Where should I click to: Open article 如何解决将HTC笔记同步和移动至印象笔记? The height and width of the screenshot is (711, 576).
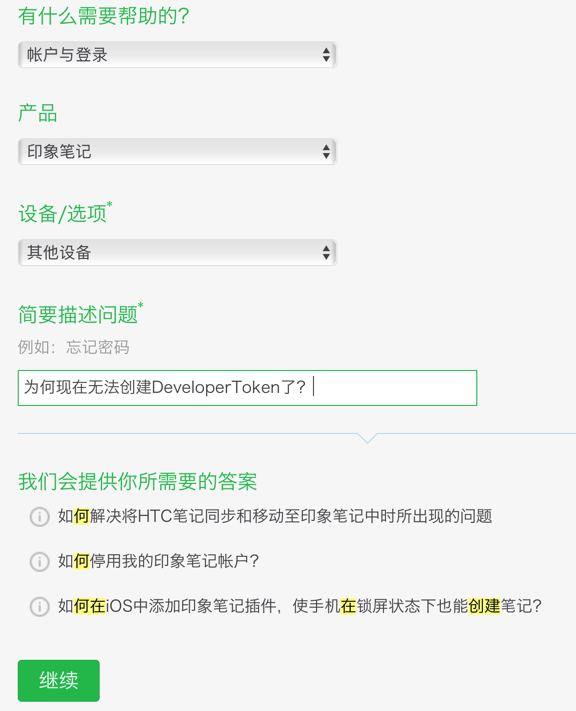pos(275,516)
